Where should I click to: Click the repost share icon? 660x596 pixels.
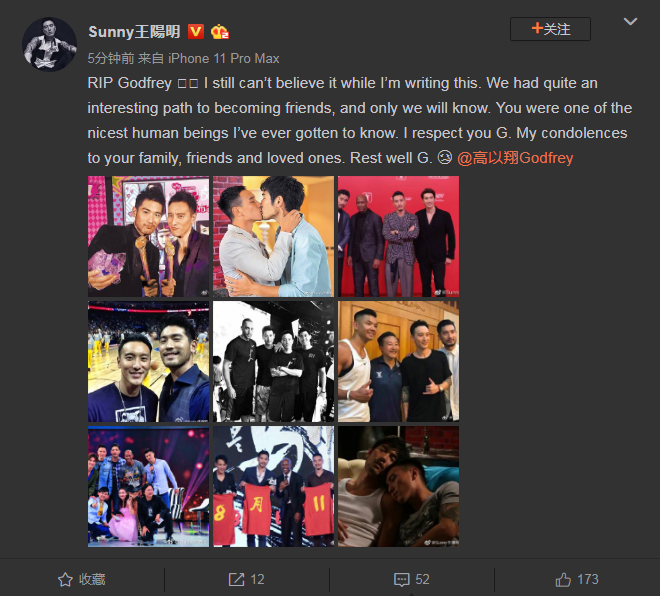(236, 580)
